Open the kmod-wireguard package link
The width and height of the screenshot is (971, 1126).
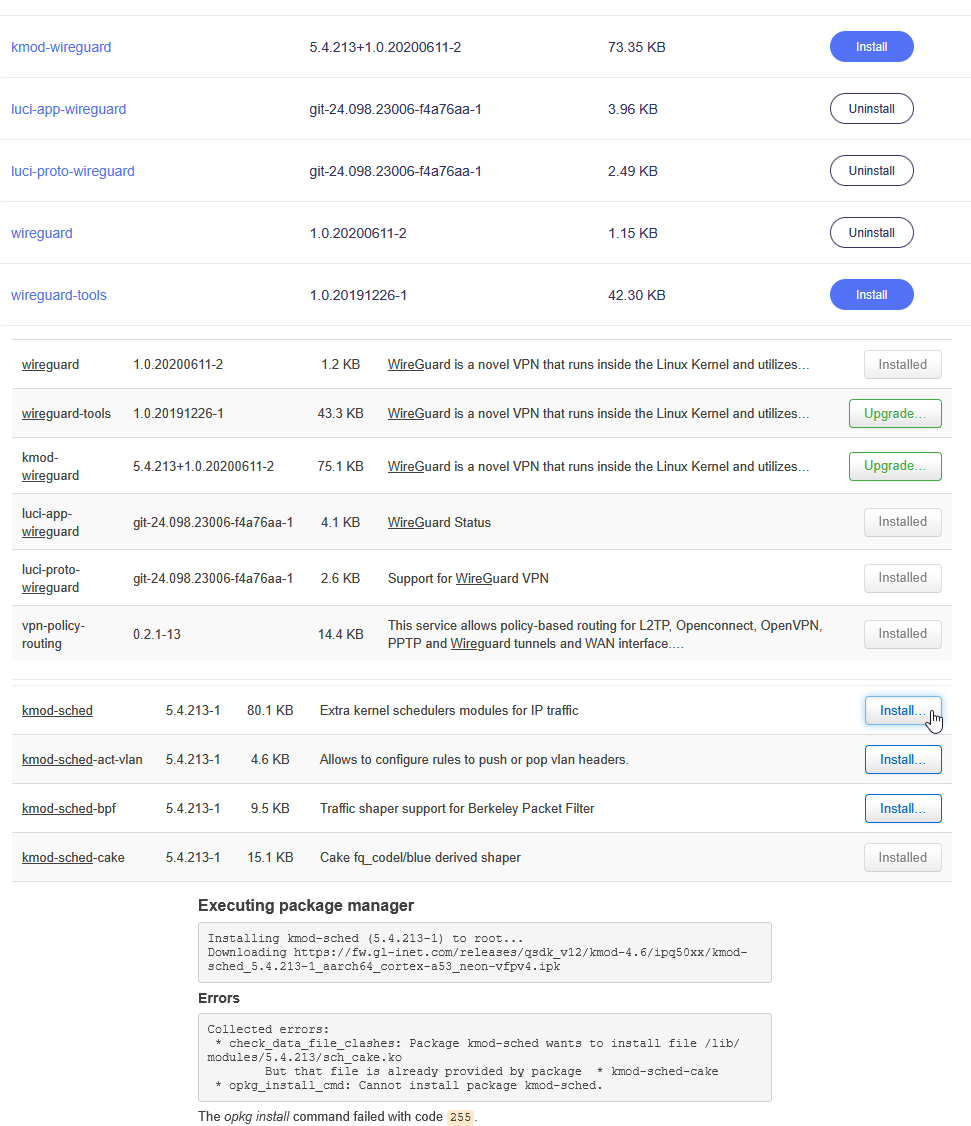click(x=61, y=47)
